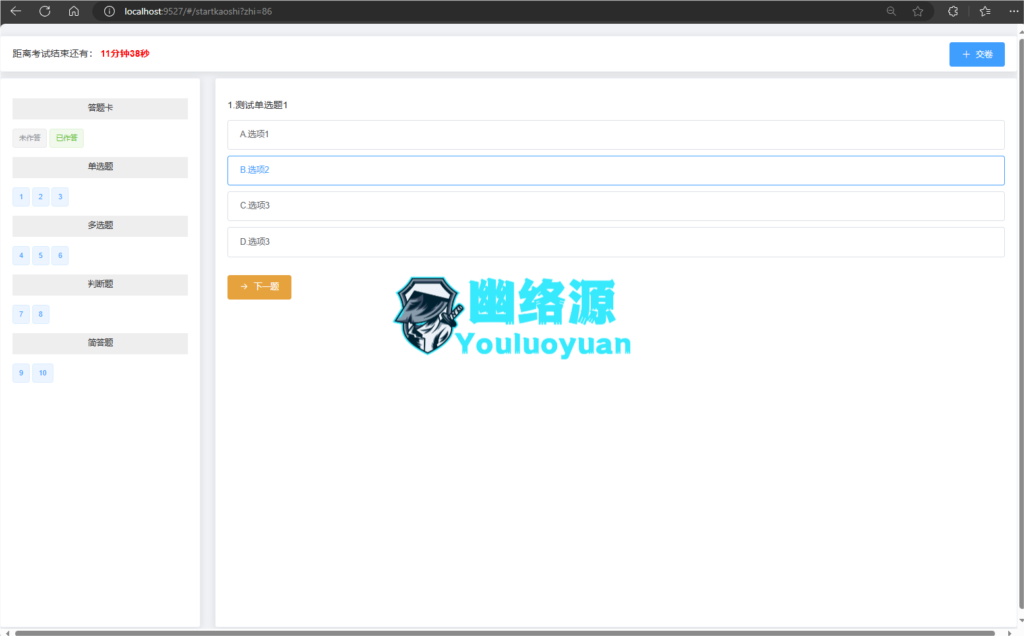The image size is (1024, 636).
Task: Jump to question 3 on answer card
Action: pyautogui.click(x=60, y=197)
